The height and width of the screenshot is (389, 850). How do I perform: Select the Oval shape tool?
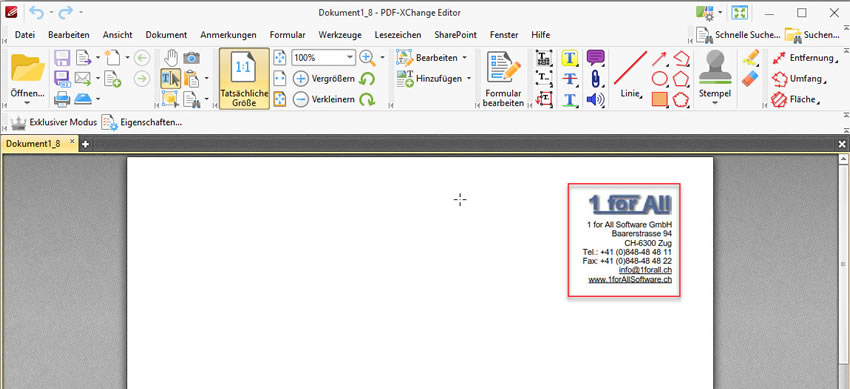coord(659,79)
